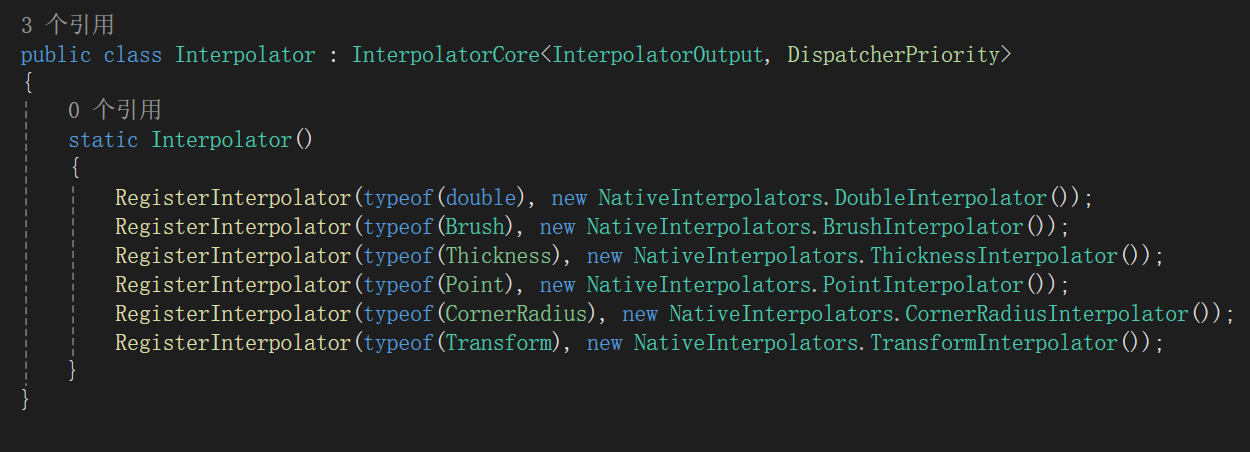Click the InterpolatorOutput type argument

pos(658,54)
